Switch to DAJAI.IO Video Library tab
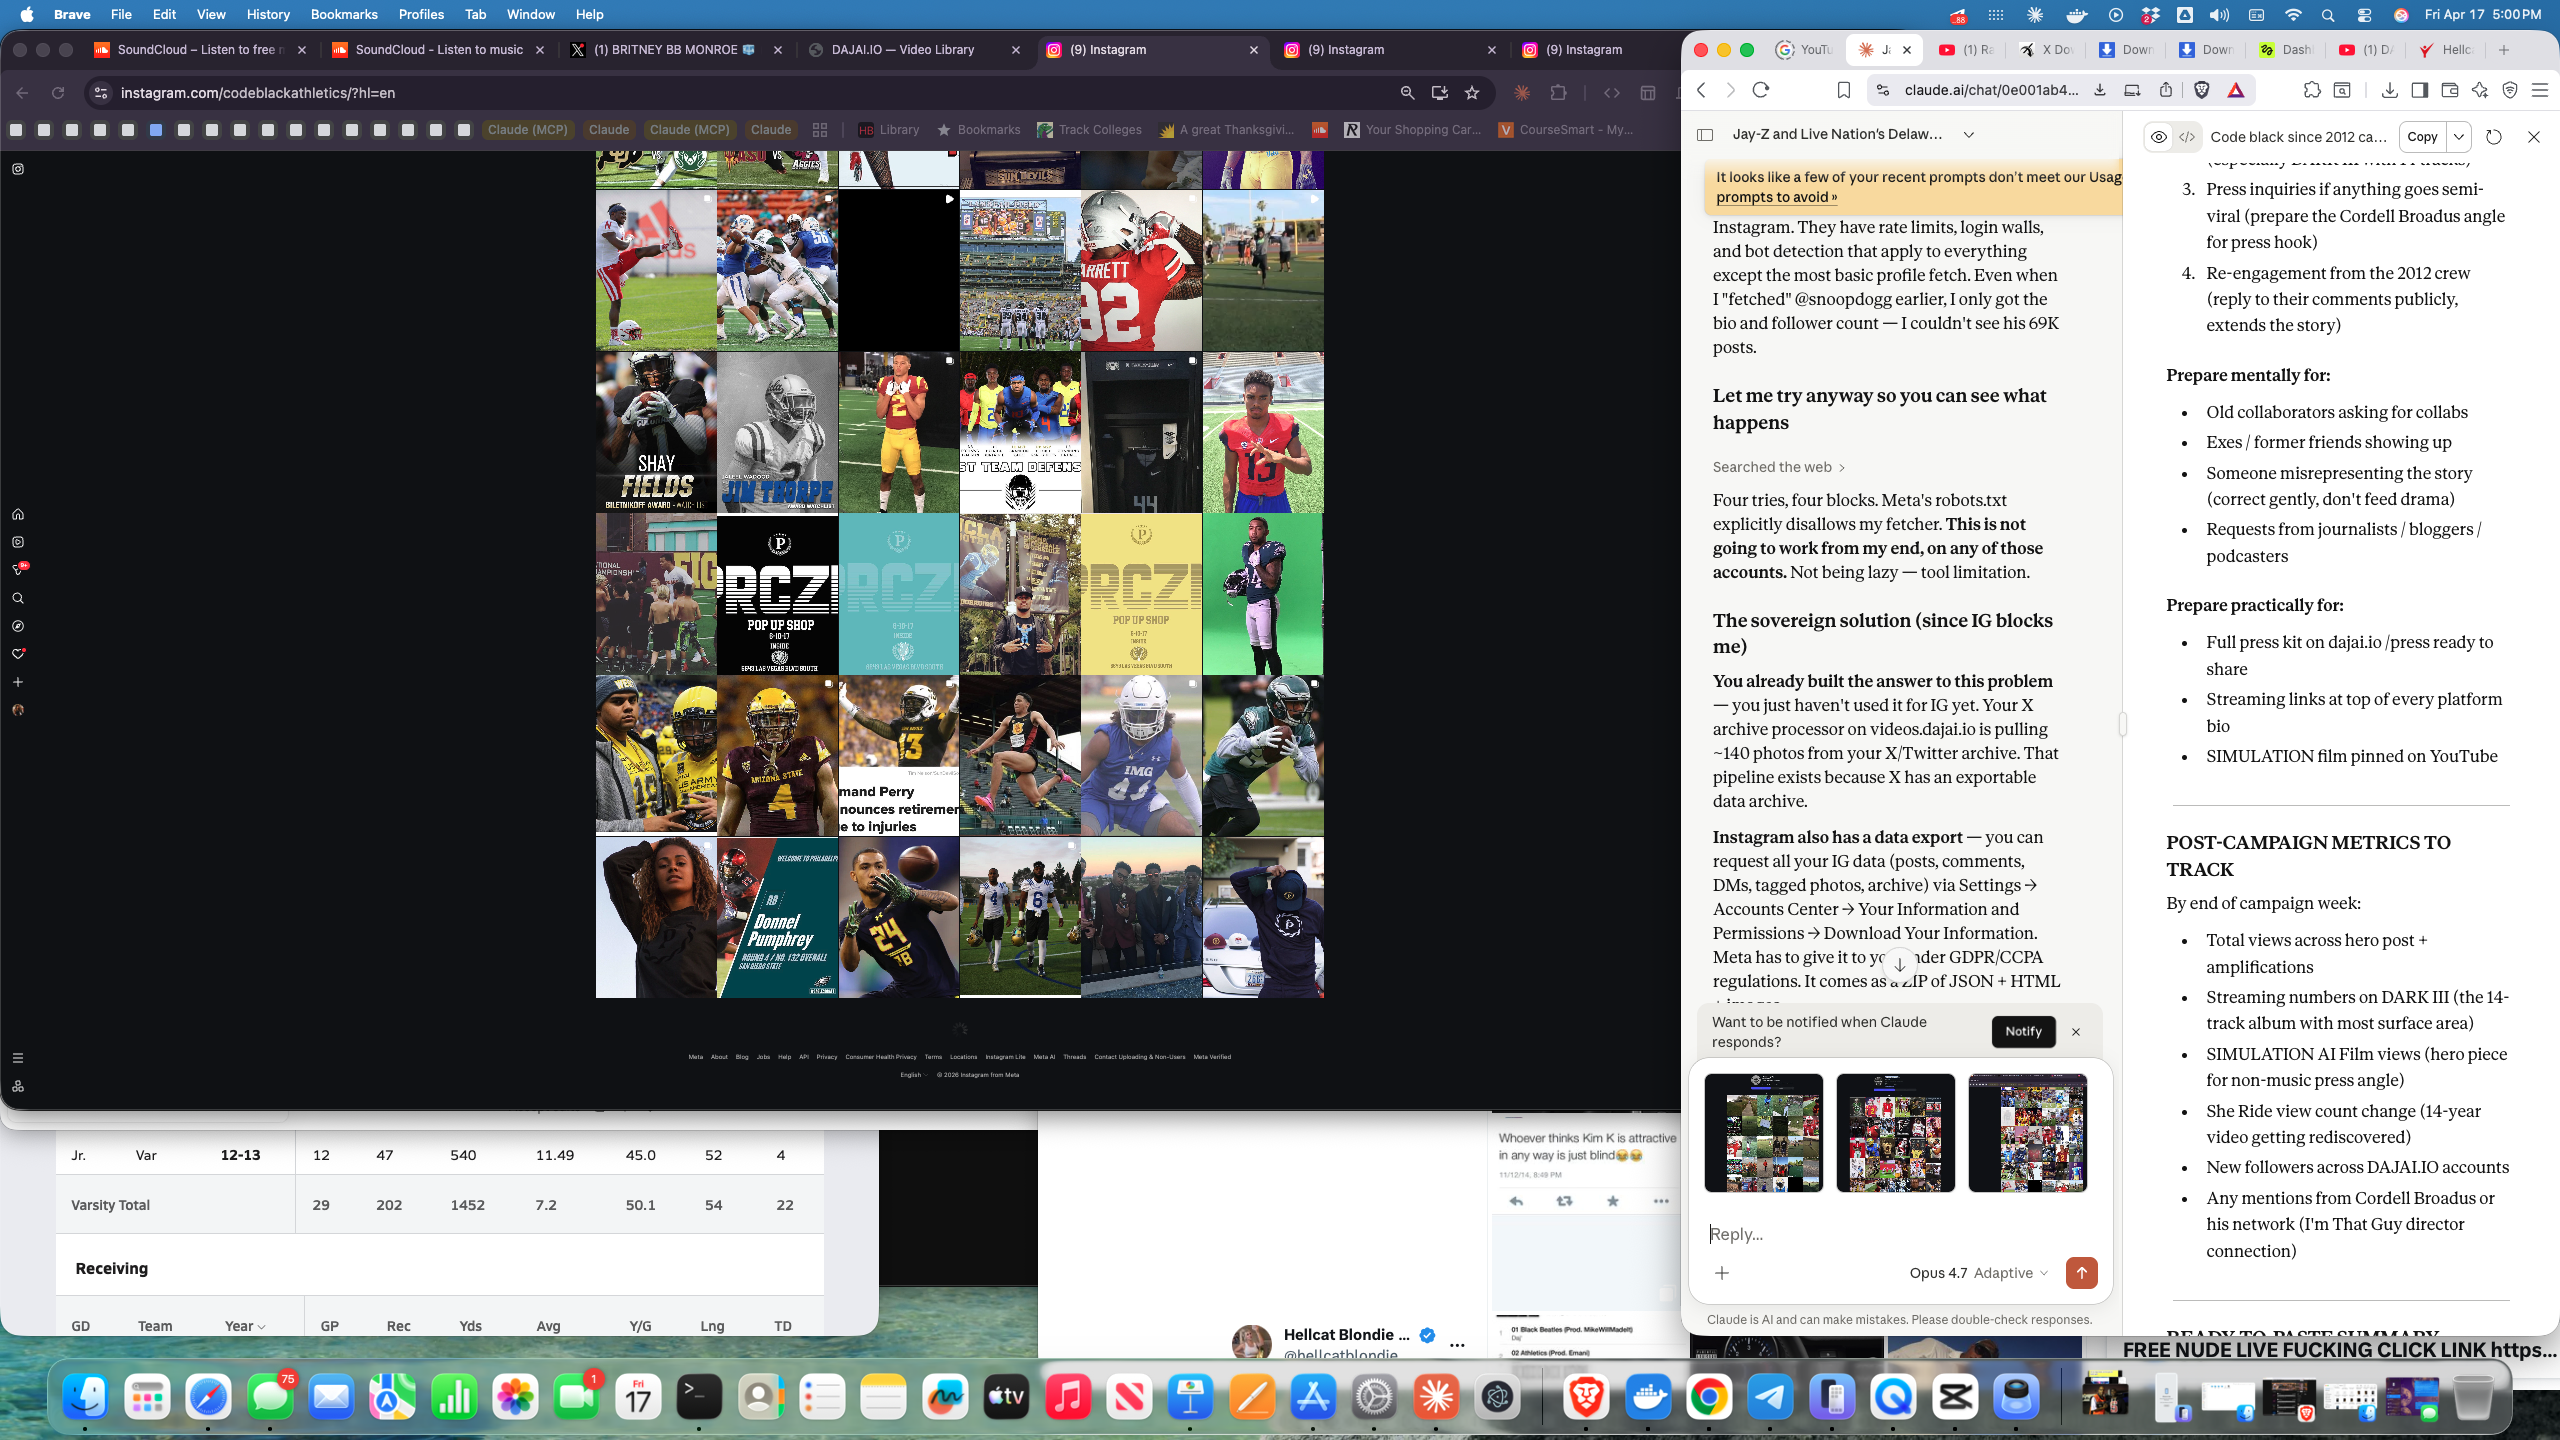The height and width of the screenshot is (1440, 2560). click(x=902, y=50)
